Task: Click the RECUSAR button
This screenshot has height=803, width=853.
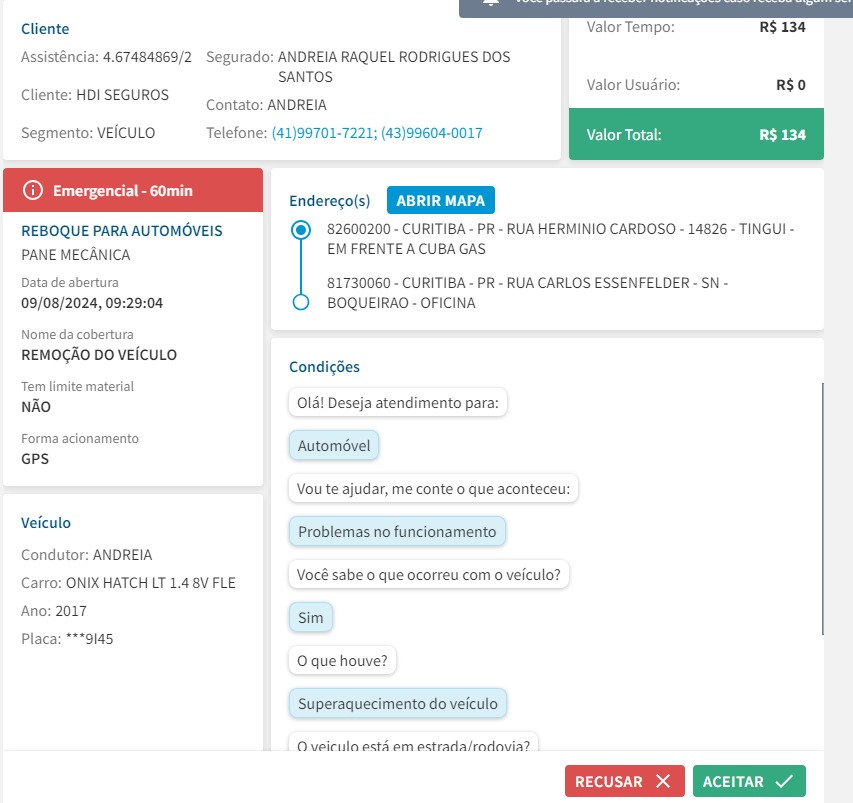Action: [x=624, y=781]
